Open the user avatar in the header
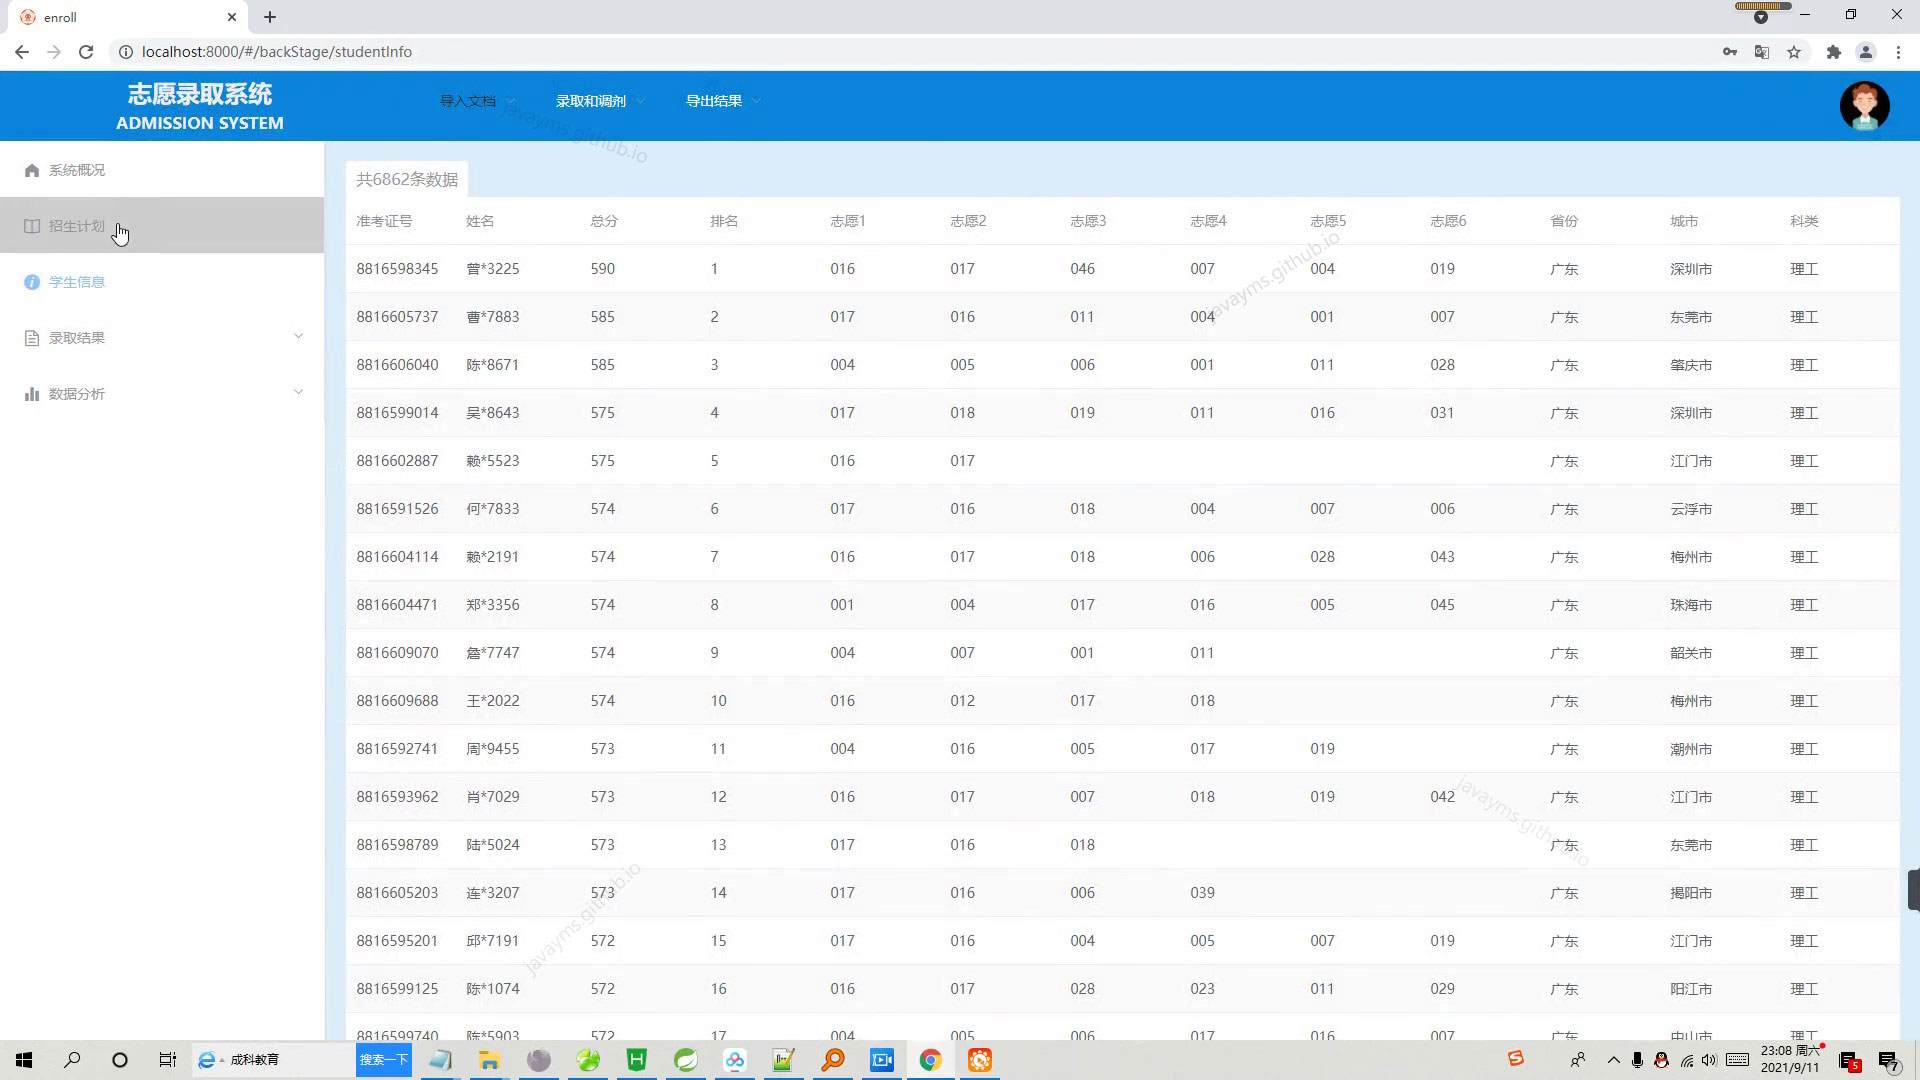 point(1864,105)
